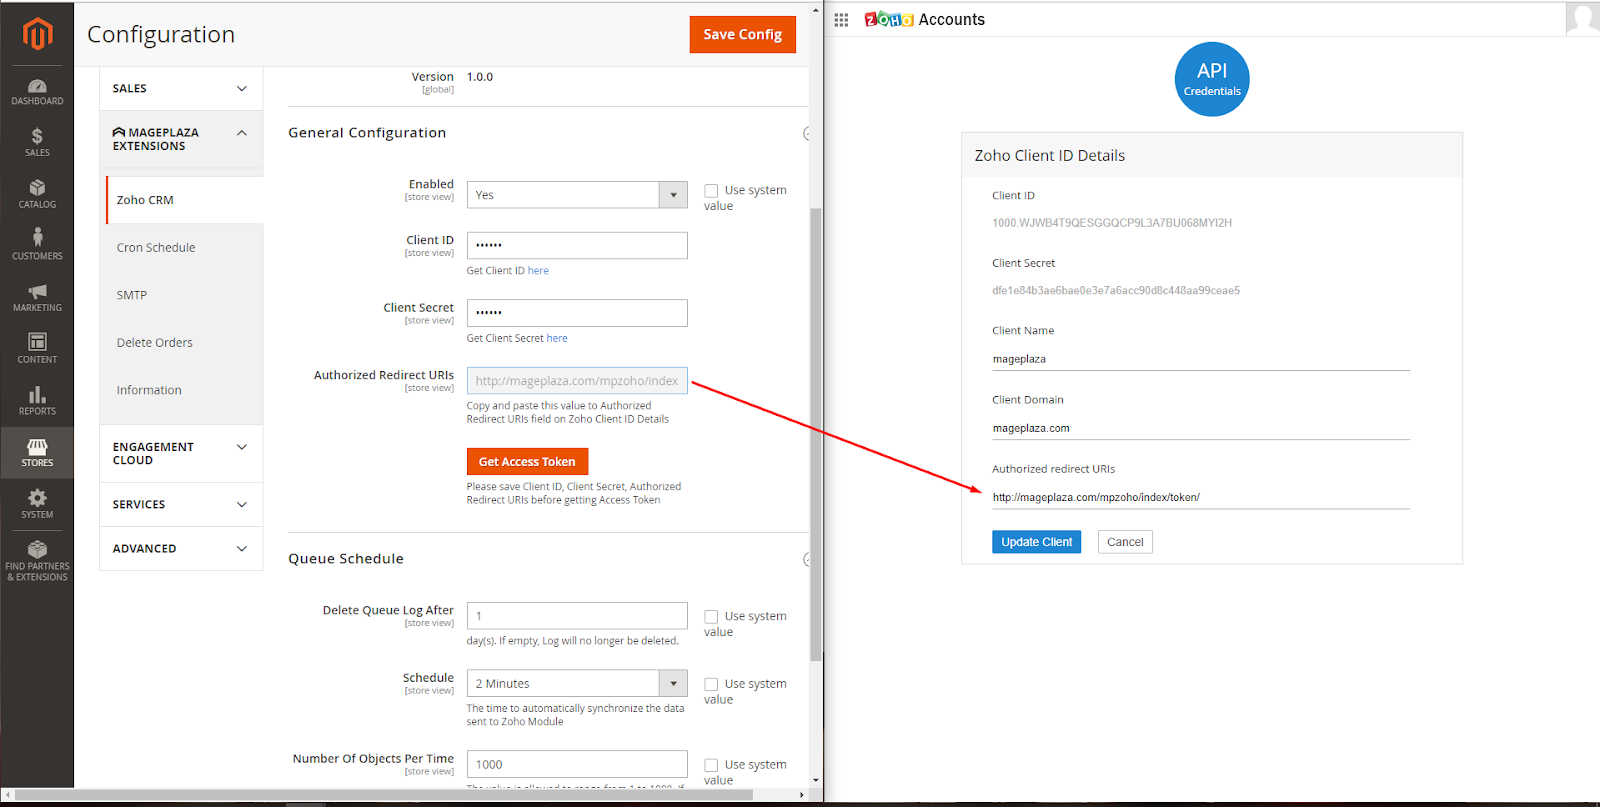
Task: Click Cancel in Zoho Client ID Details
Action: [1125, 542]
